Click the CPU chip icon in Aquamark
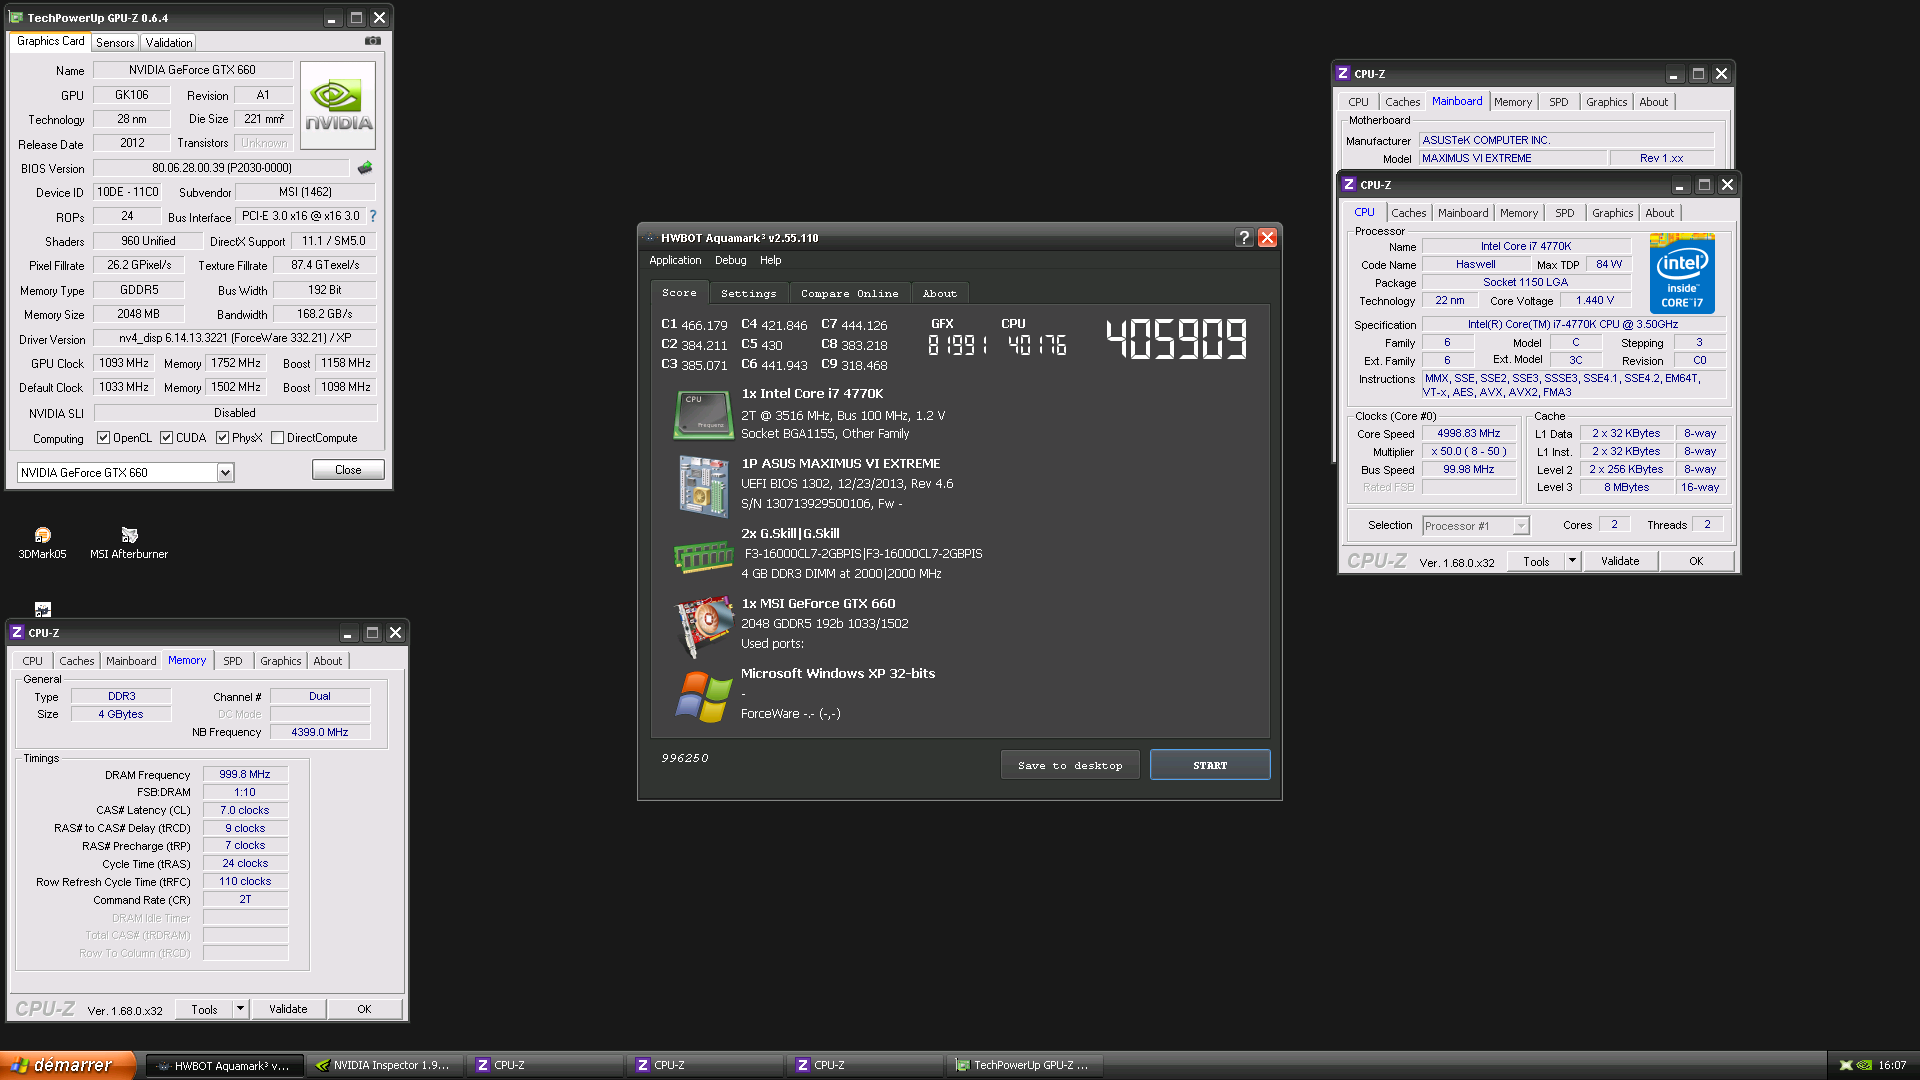 (x=703, y=415)
